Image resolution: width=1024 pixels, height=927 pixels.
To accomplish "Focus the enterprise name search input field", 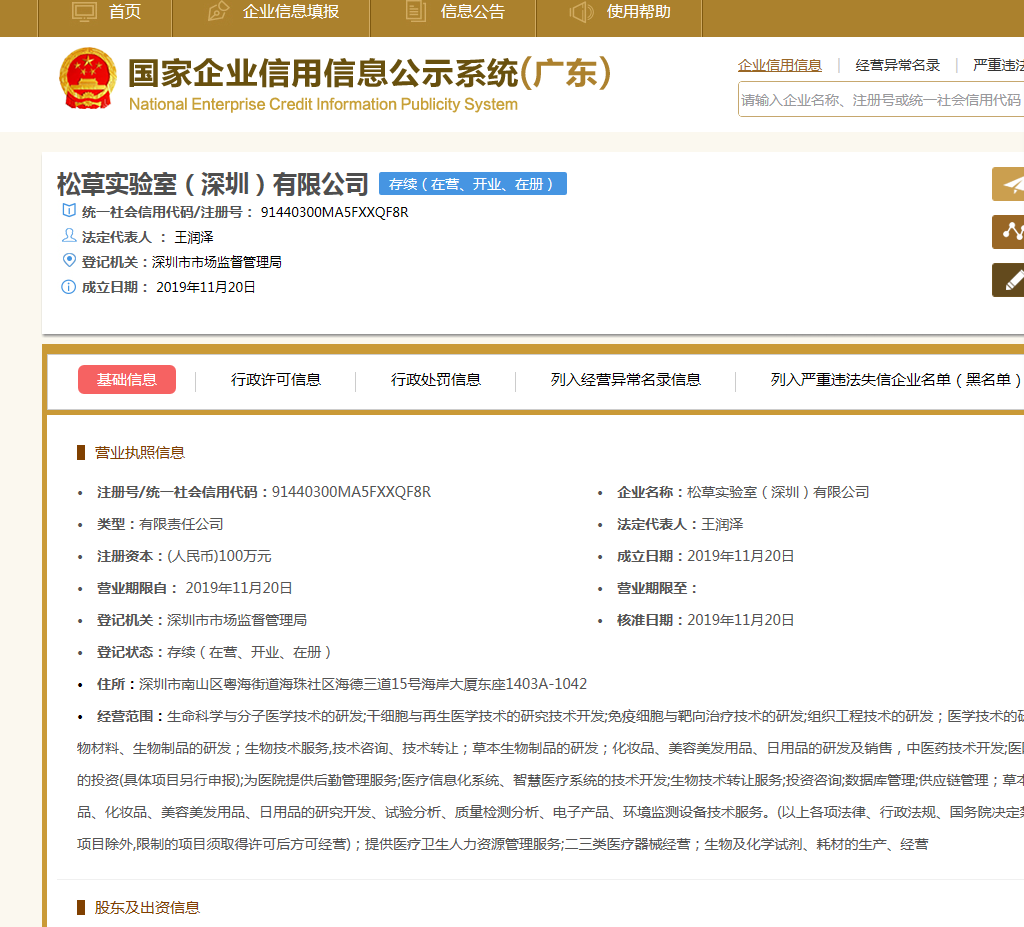I will [x=880, y=99].
